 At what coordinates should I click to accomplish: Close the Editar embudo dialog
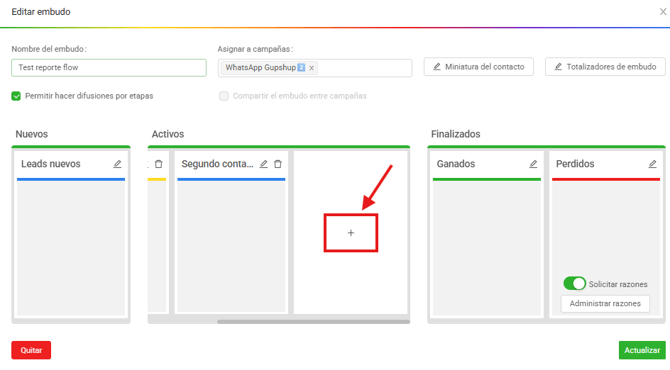pyautogui.click(x=663, y=12)
